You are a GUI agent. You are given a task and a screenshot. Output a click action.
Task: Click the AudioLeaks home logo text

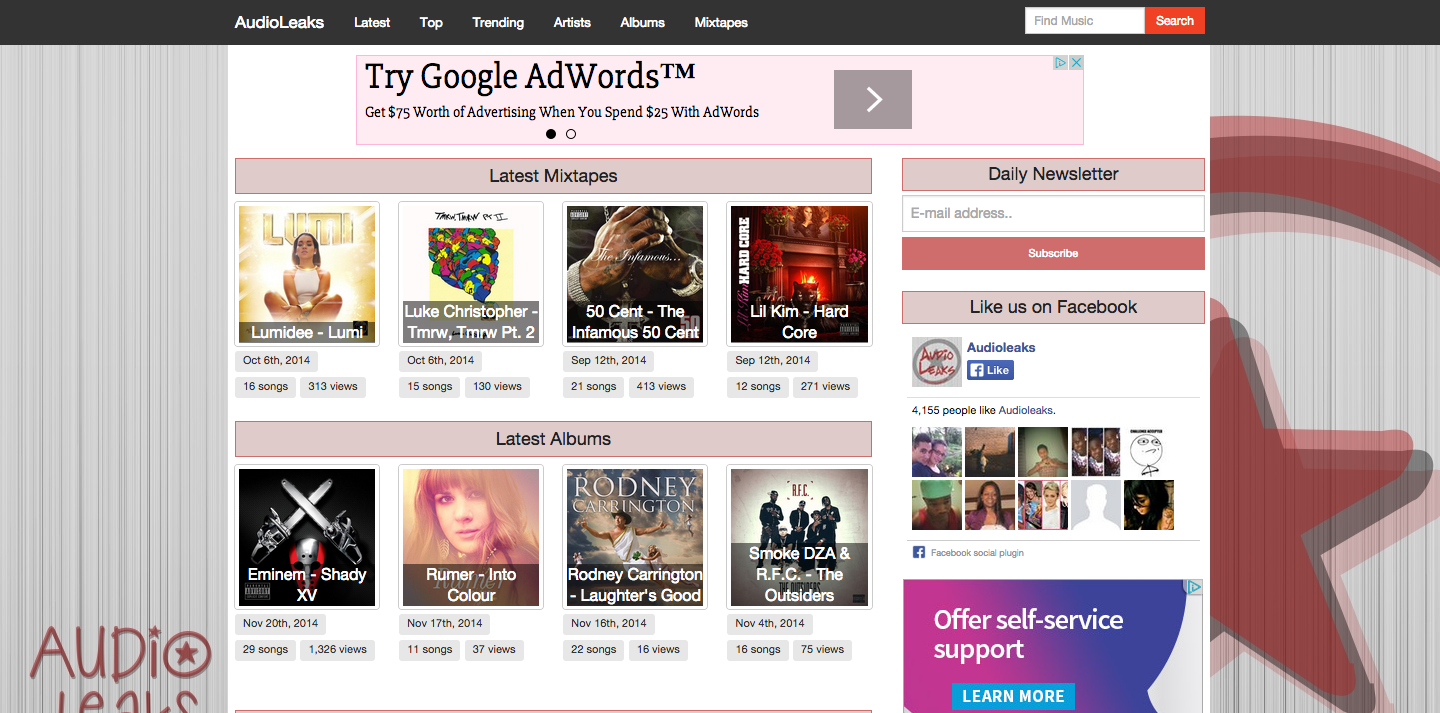click(x=279, y=22)
